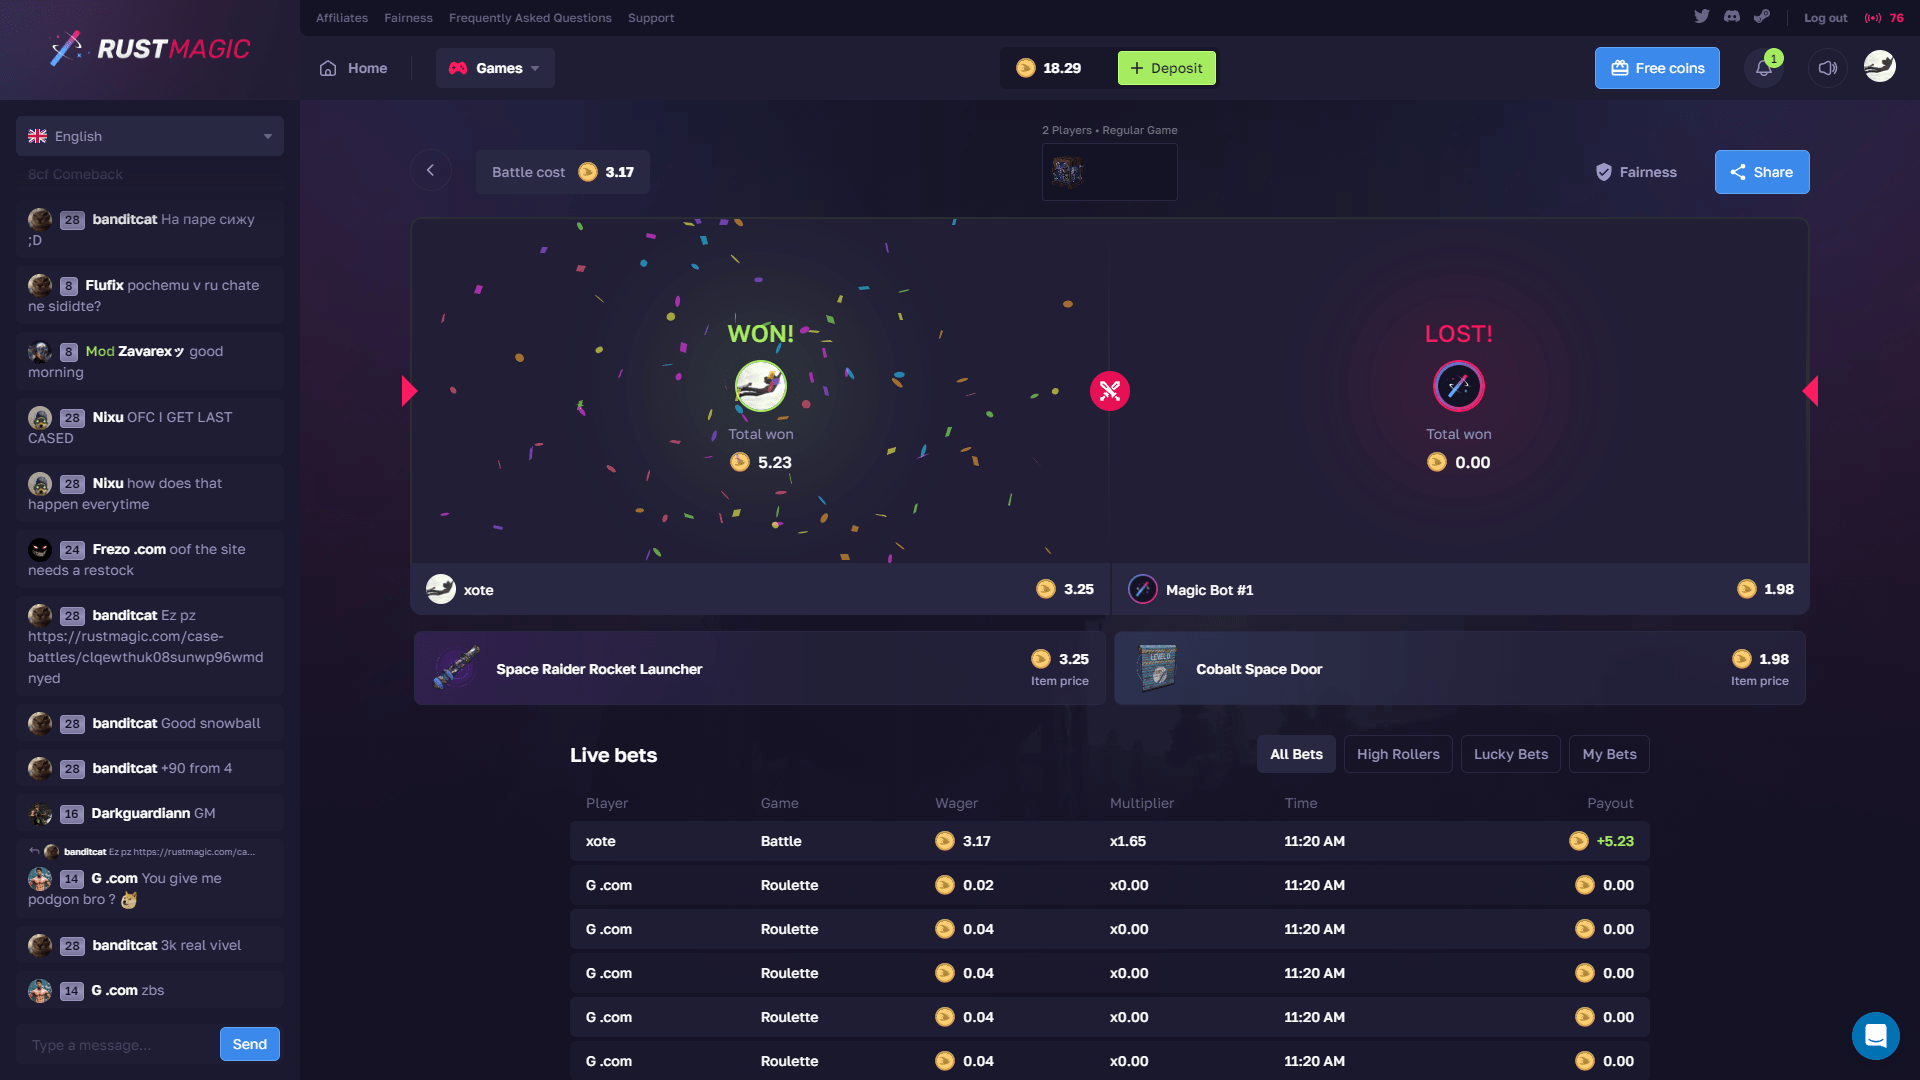Screen dimensions: 1920x1080
Task: Click the Battle cost coin icon
Action: click(588, 172)
